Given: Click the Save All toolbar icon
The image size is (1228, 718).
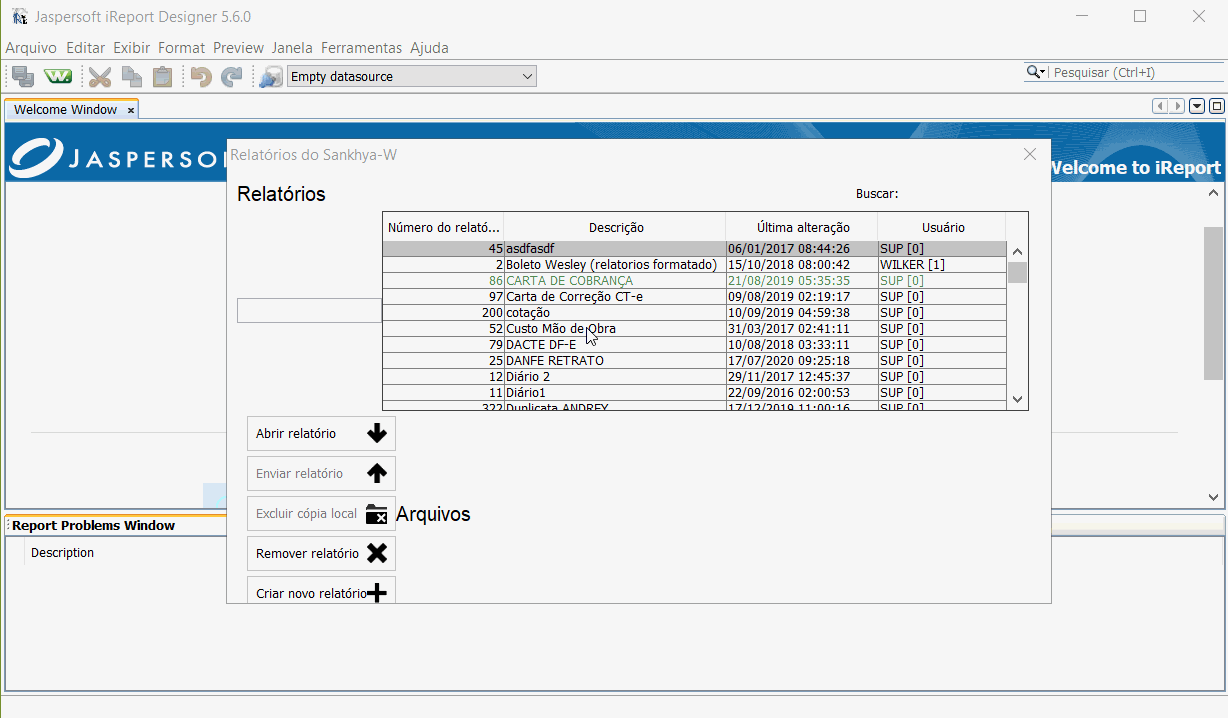Looking at the screenshot, I should pos(22,77).
